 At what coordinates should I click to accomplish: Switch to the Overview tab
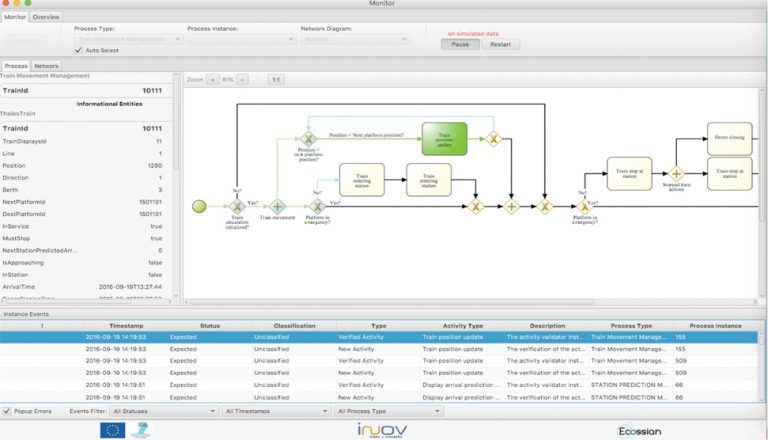click(x=45, y=17)
